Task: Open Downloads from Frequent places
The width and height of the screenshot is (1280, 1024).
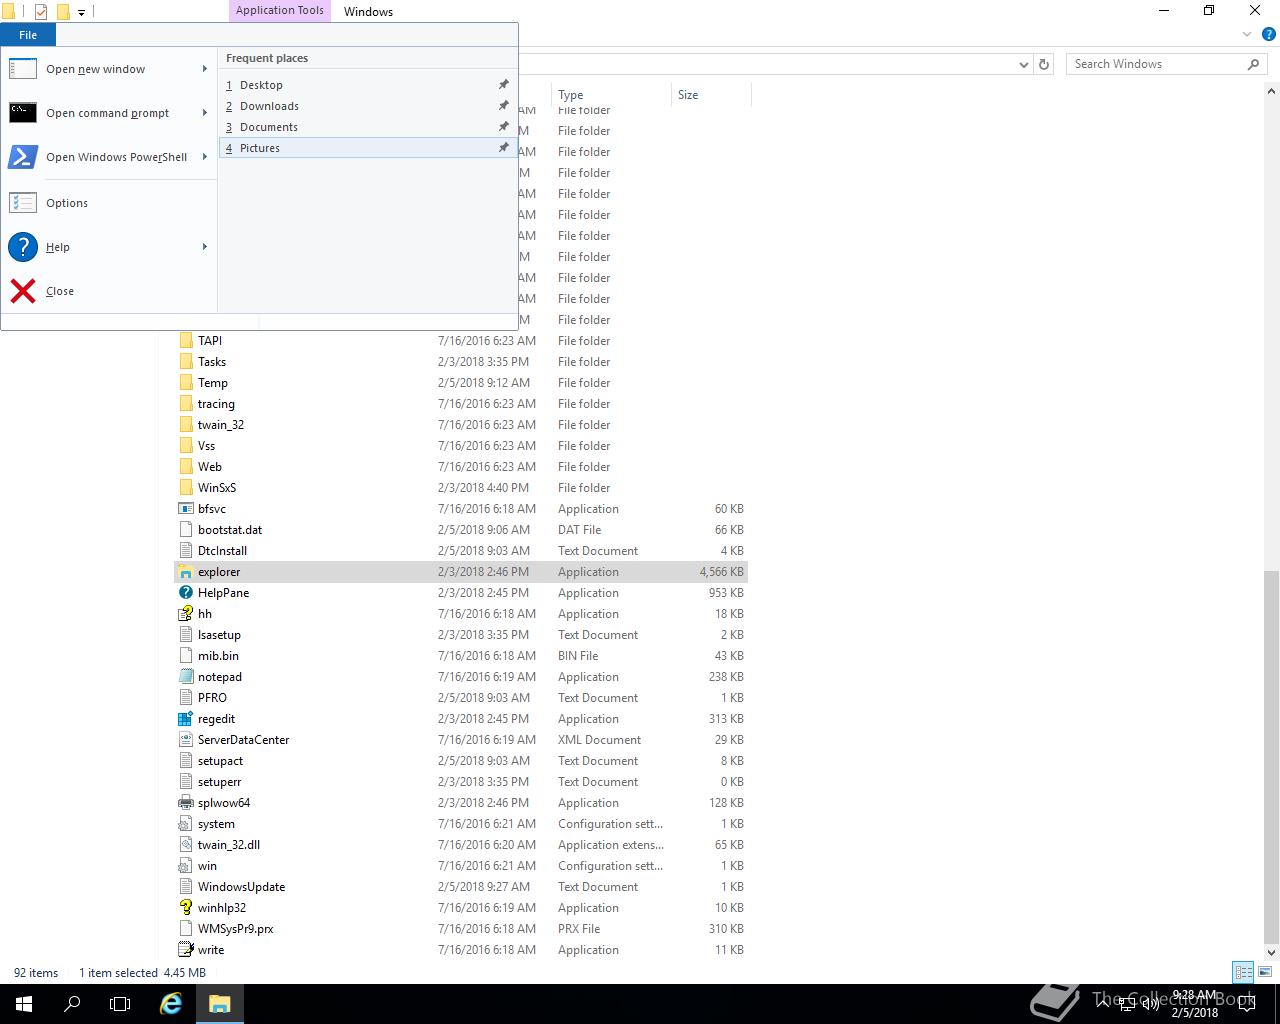Action: pos(368,106)
